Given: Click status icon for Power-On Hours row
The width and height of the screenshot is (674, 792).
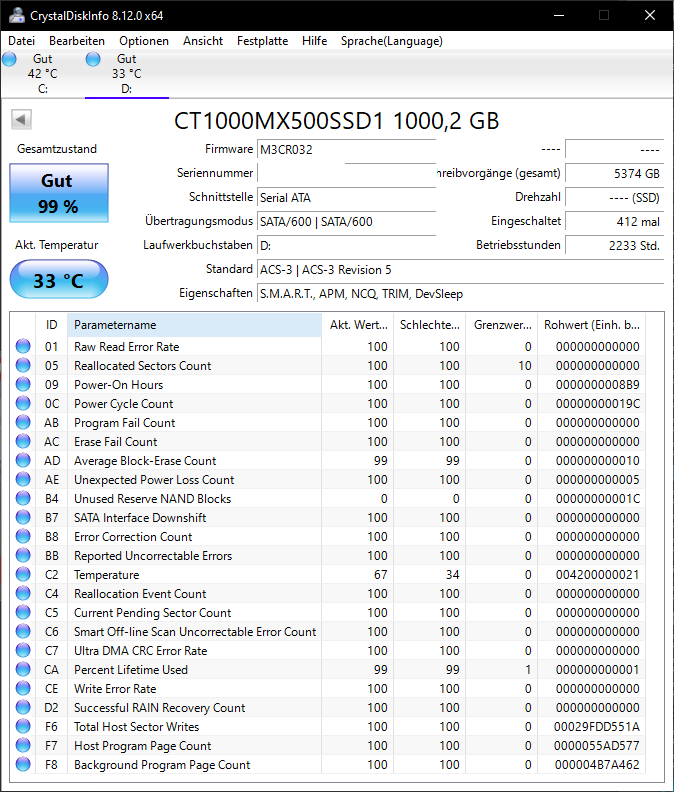Looking at the screenshot, I should [x=23, y=384].
